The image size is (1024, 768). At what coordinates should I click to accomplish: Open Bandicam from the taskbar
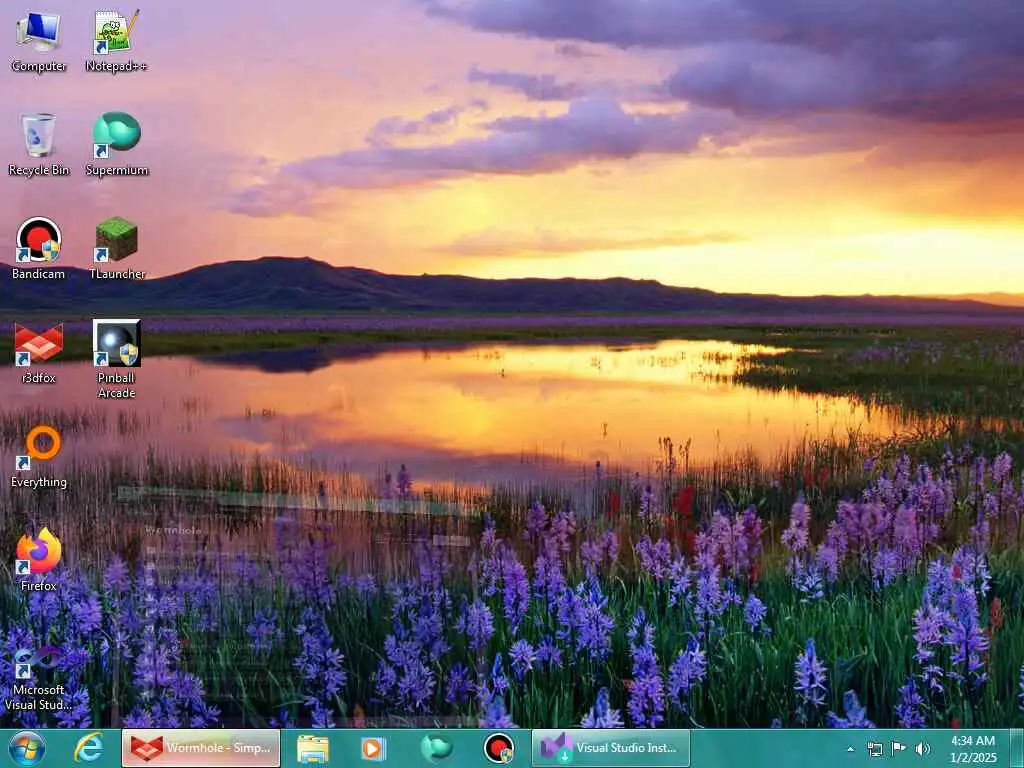pyautogui.click(x=498, y=748)
